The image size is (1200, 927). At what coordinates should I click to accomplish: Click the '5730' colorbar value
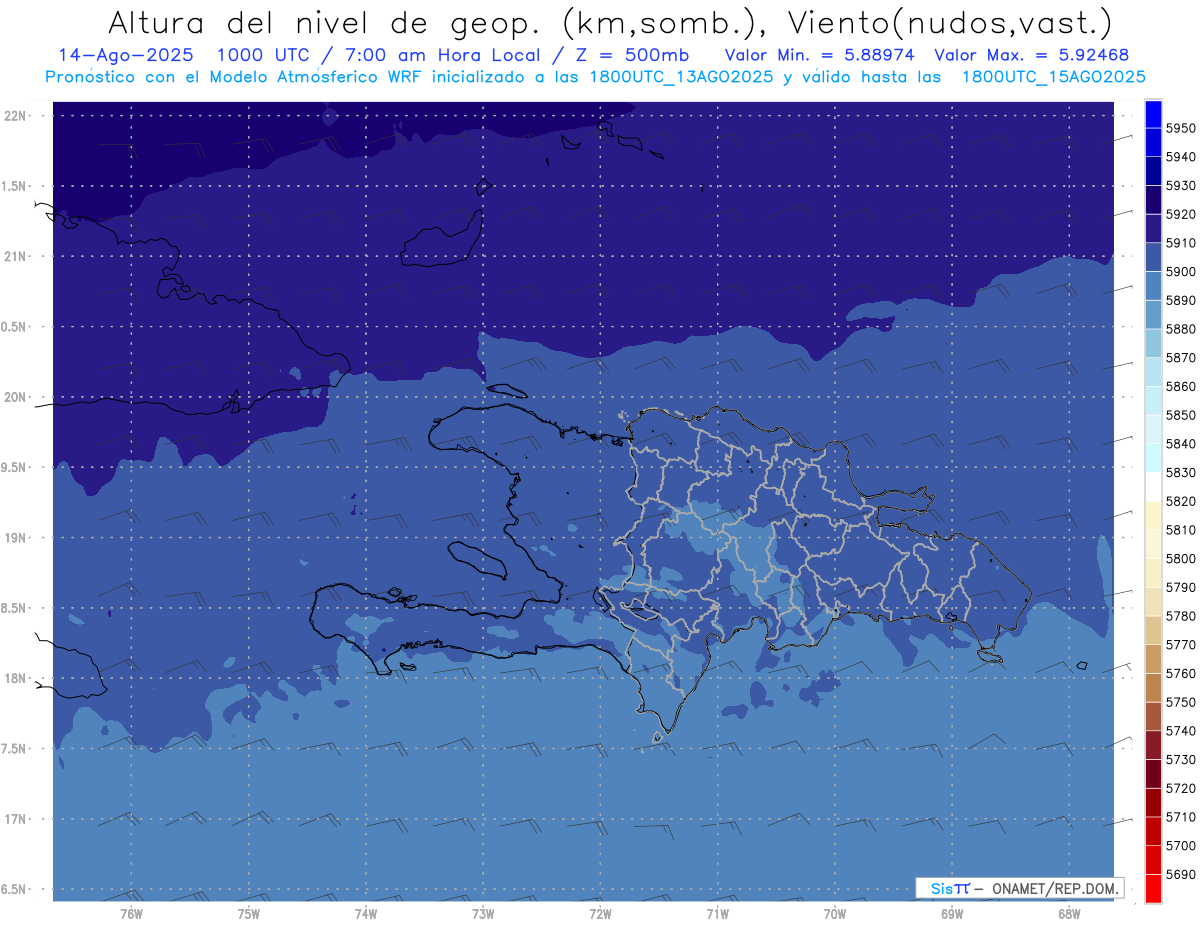pyautogui.click(x=1180, y=760)
